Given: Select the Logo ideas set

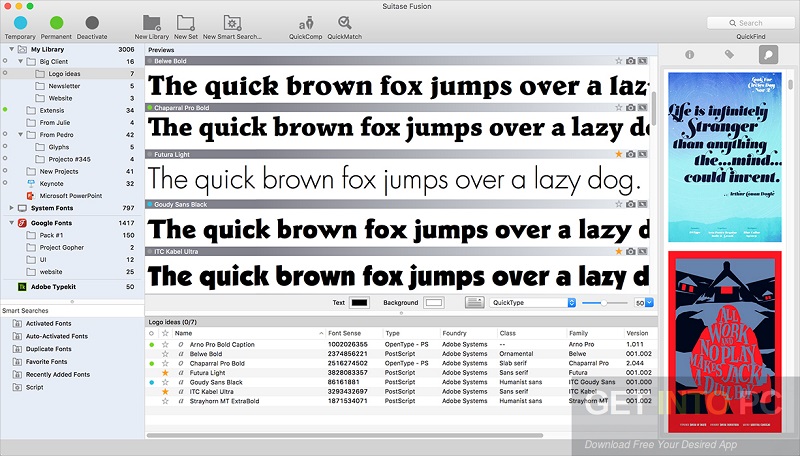Looking at the screenshot, I should pos(72,74).
